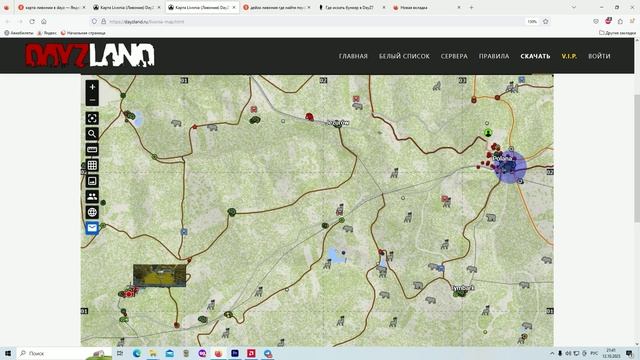
Task: Click the center/fullscreen target map tool
Action: [x=92, y=118]
